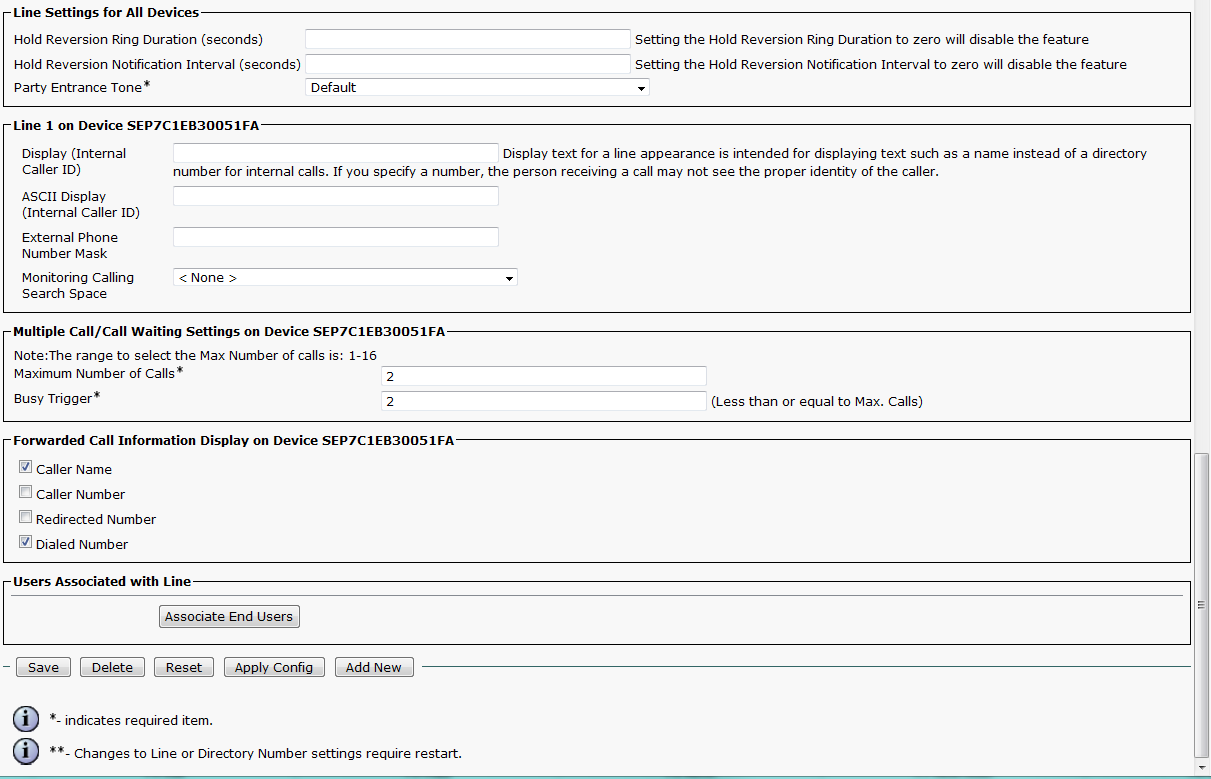Click the External Phone Number Mask field
Screen dimensions: 1211x779
[x=335, y=237]
